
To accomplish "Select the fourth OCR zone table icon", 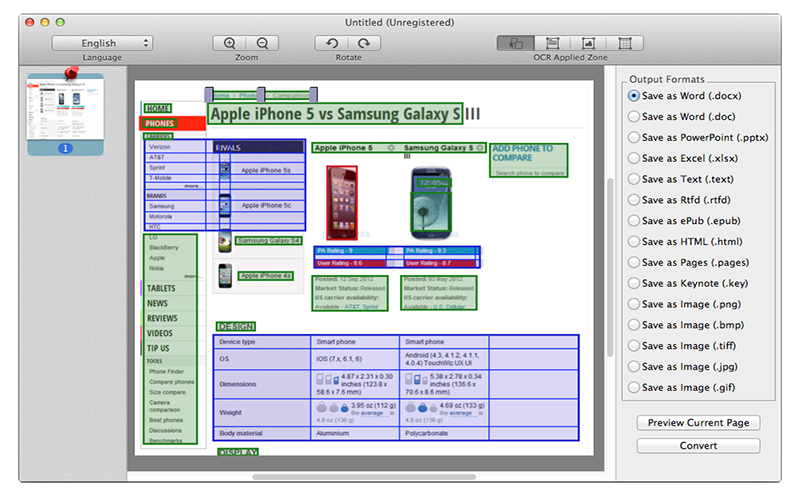I will (x=624, y=43).
